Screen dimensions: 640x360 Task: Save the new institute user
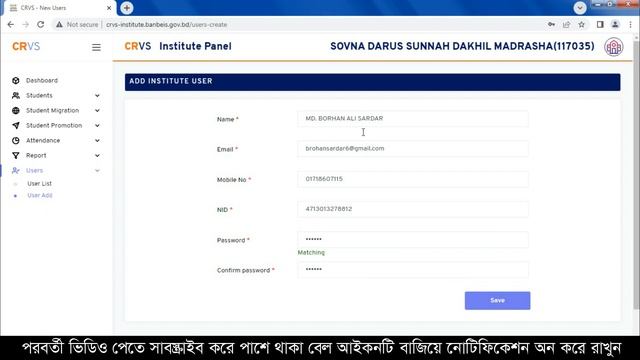[497, 300]
